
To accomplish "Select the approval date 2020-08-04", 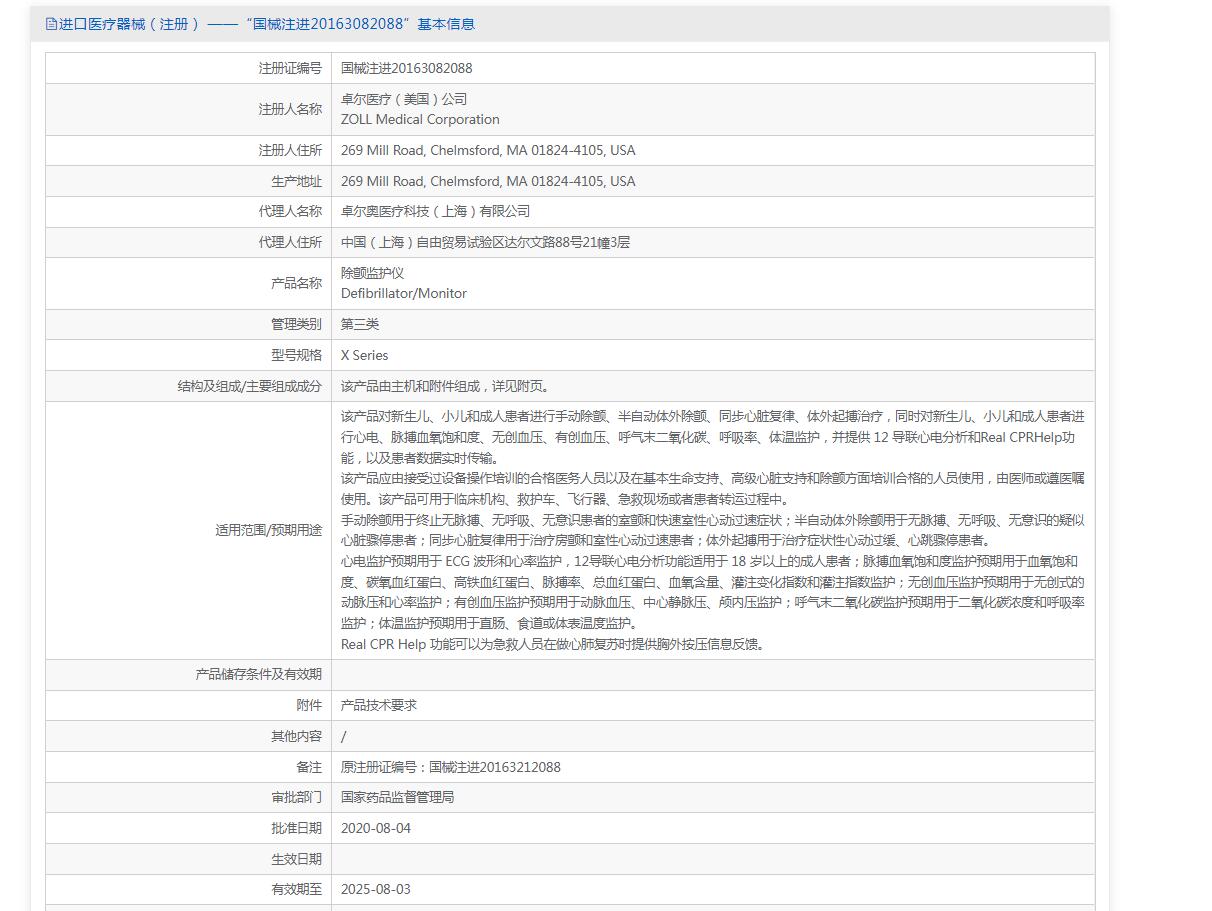I will pos(376,828).
